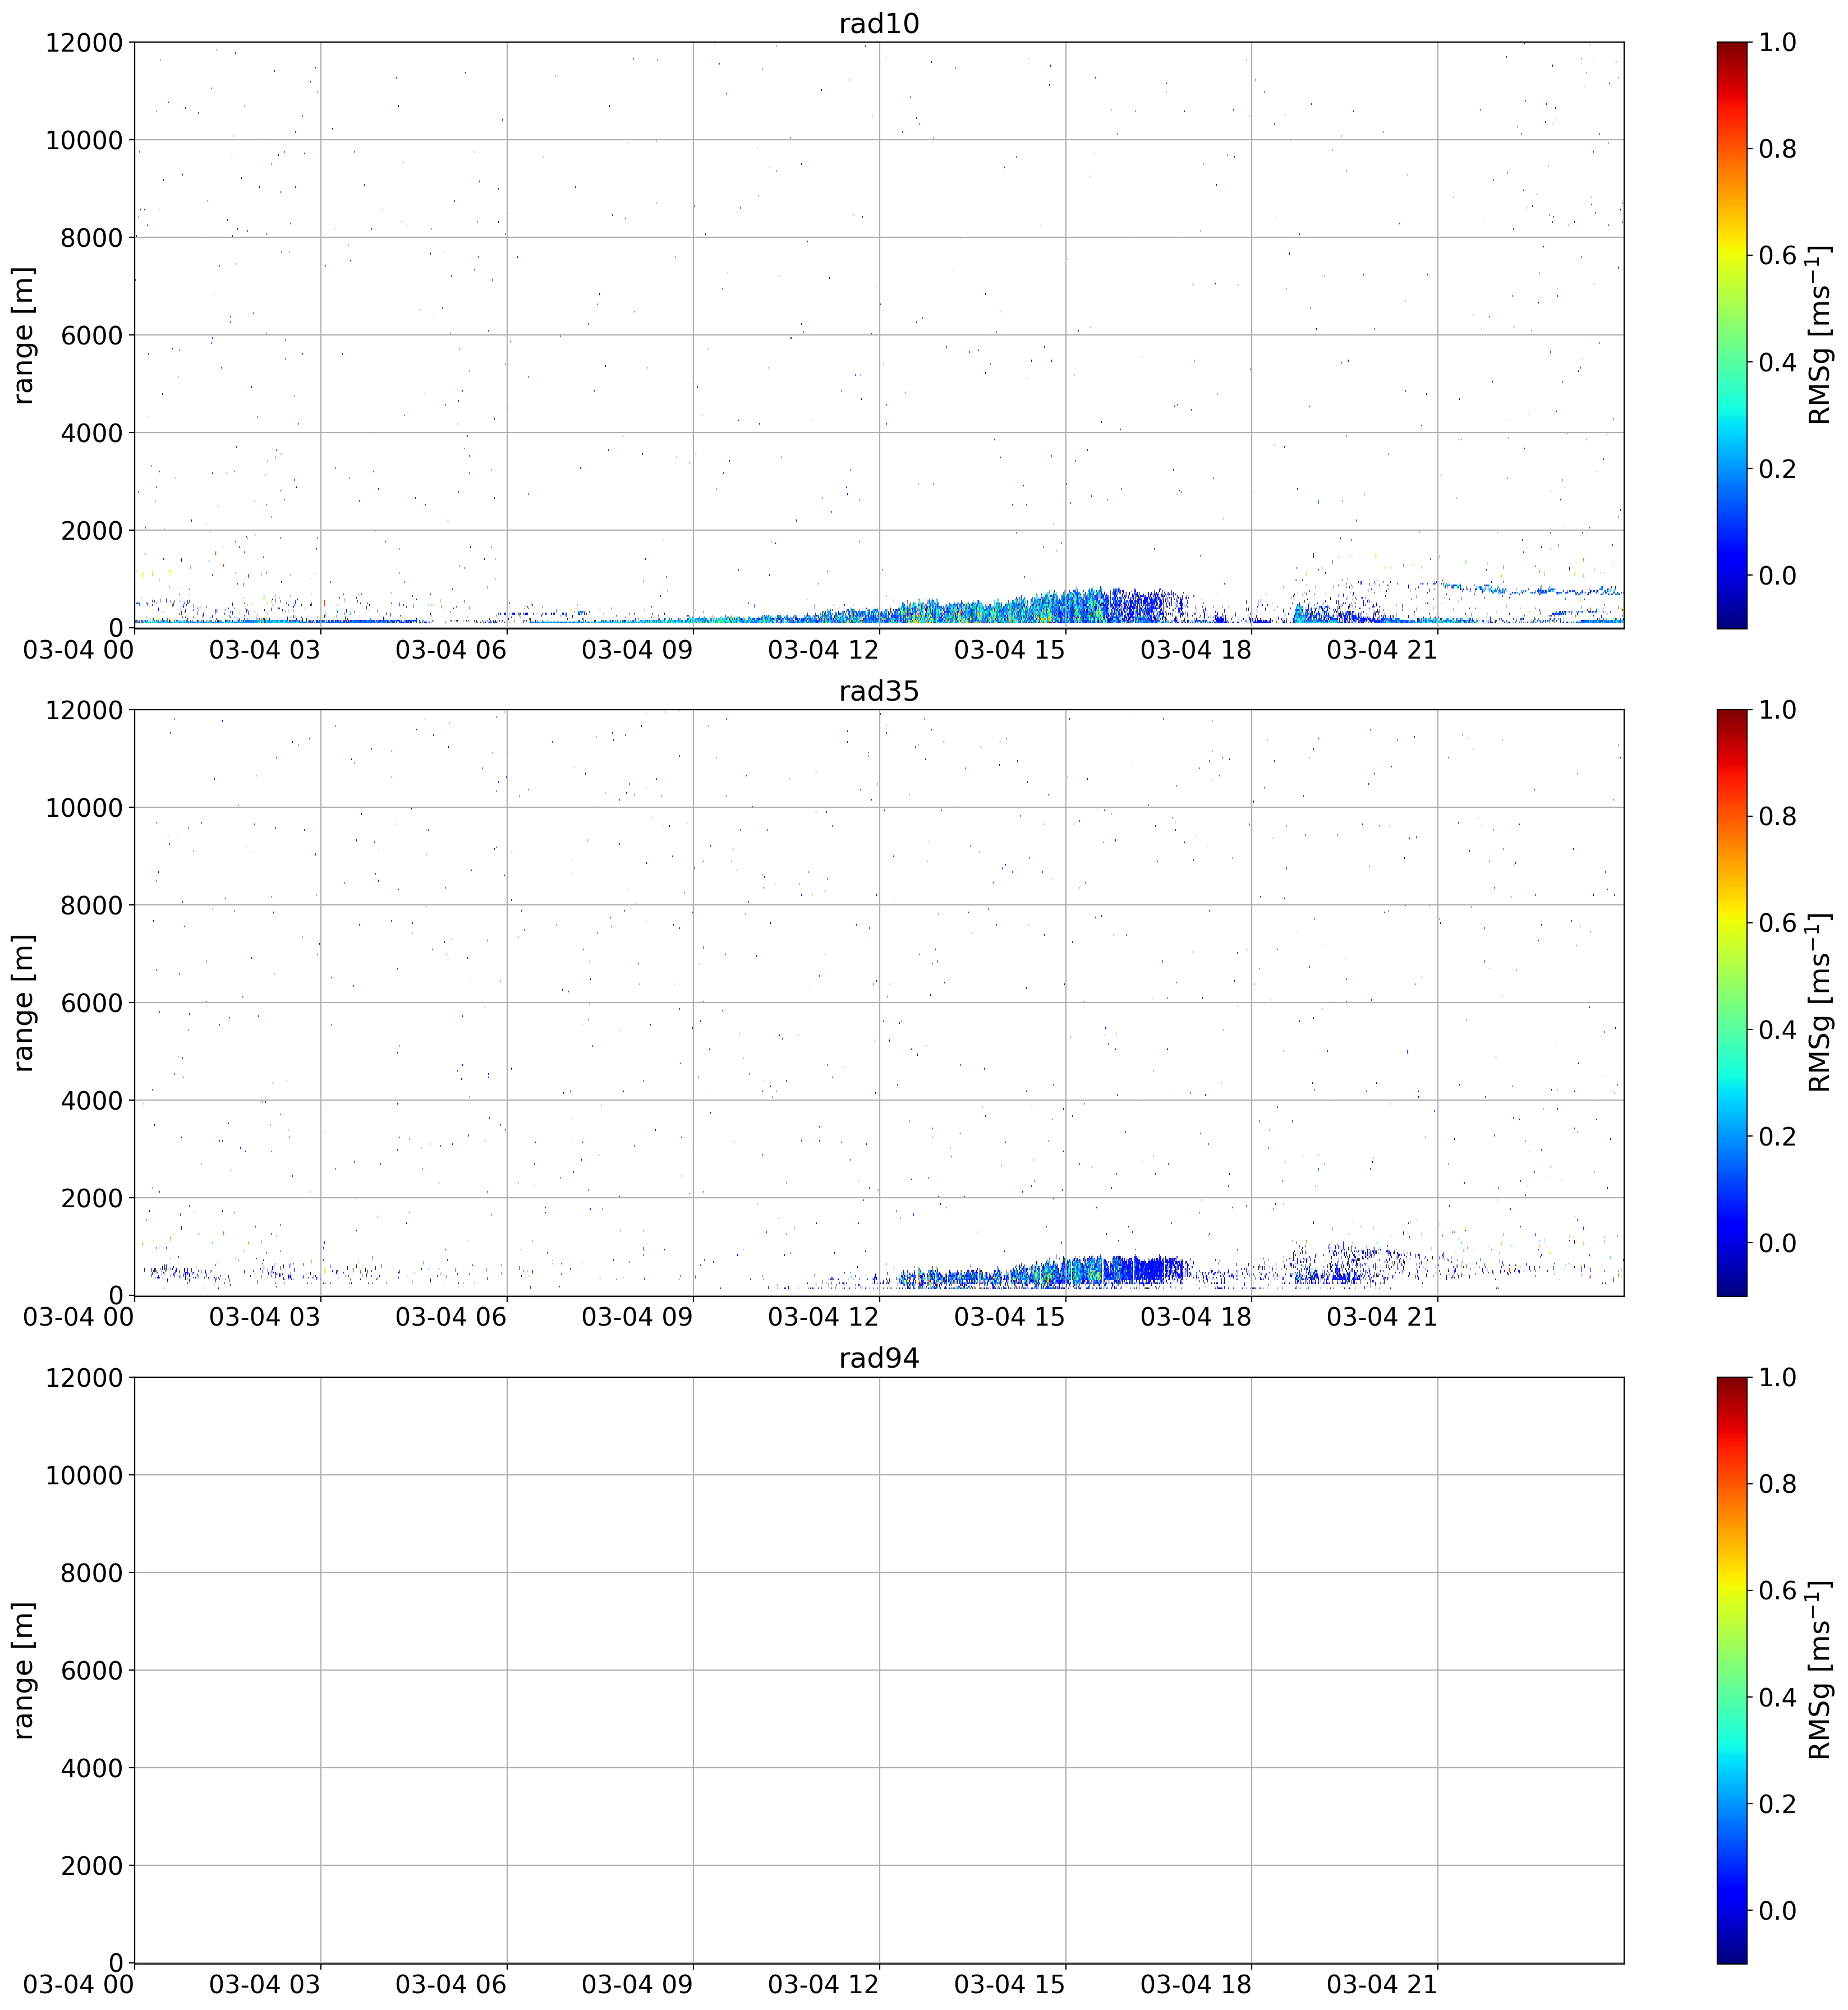
Task: Click the 10000 range tick on rad35
Action: pos(84,808)
